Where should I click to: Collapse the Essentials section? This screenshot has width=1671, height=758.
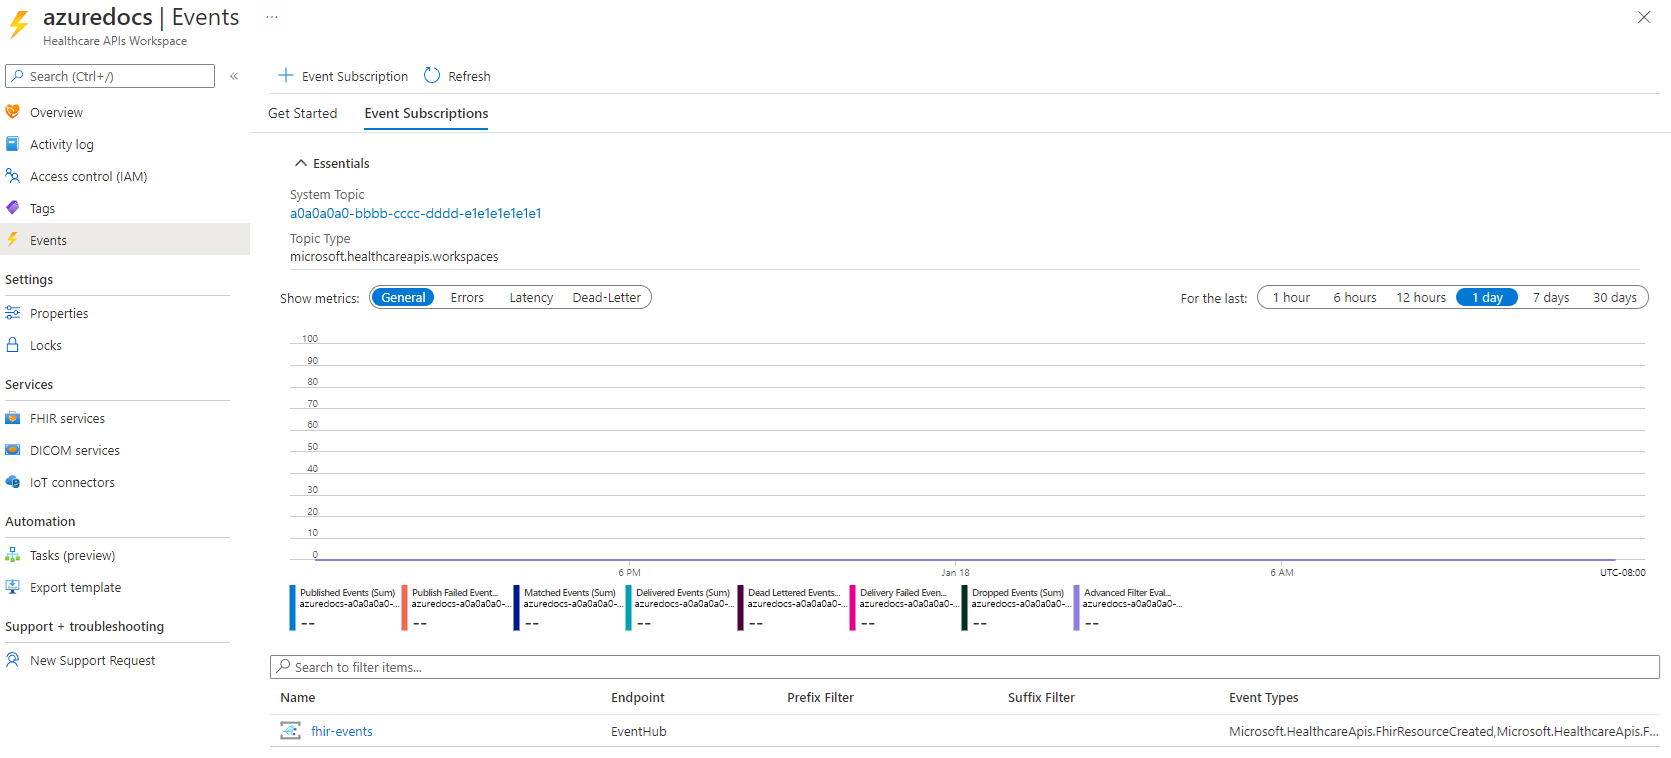tap(300, 163)
